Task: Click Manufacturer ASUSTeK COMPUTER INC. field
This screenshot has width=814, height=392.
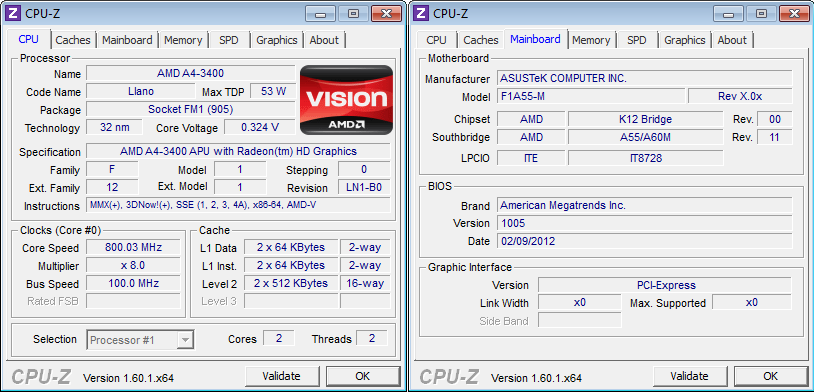Action: 645,78
